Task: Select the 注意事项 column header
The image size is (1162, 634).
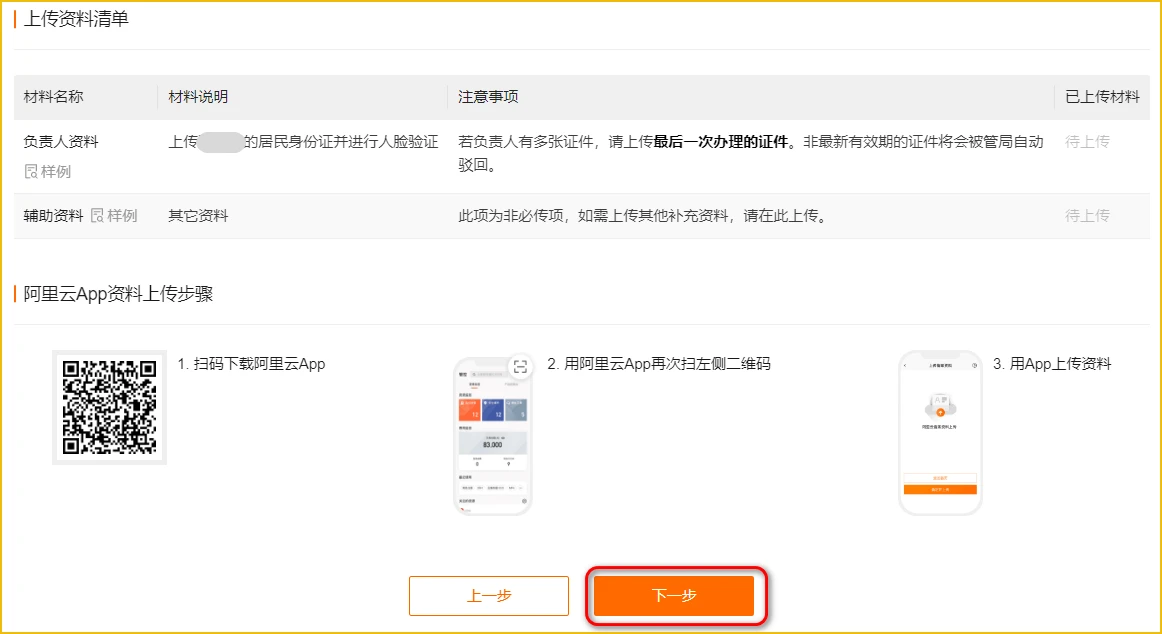Action: [488, 97]
